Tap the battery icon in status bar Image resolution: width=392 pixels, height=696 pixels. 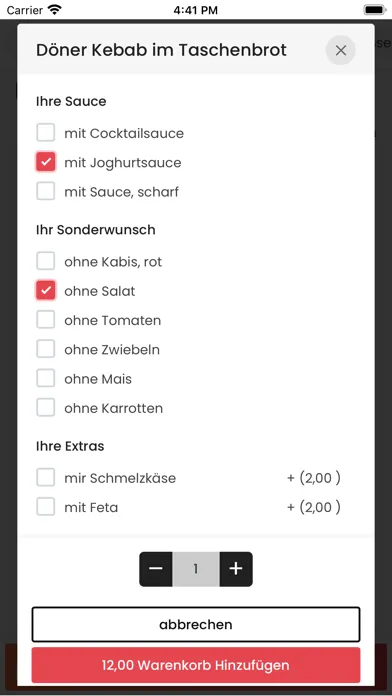click(375, 10)
